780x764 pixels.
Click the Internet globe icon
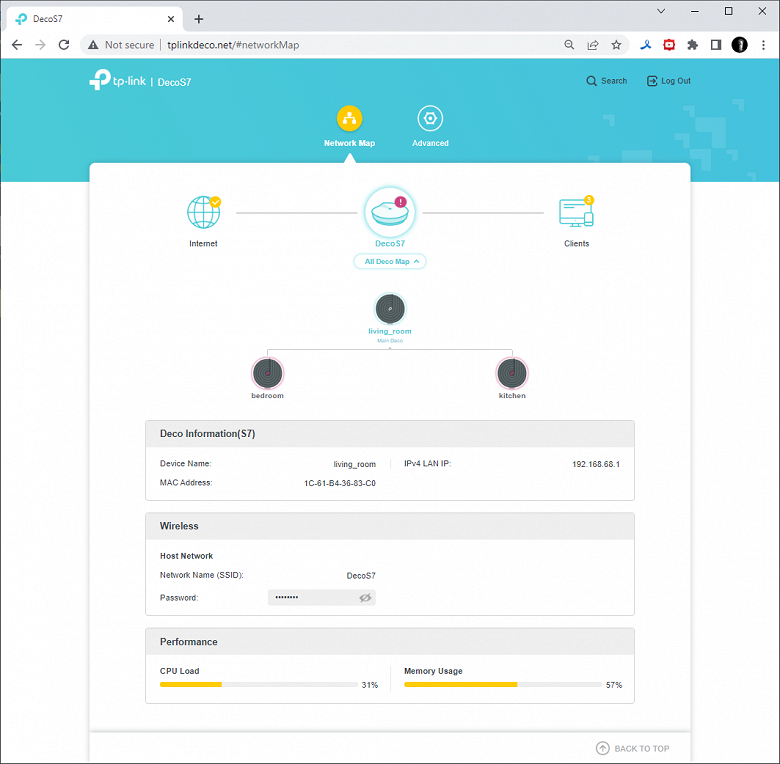[203, 212]
